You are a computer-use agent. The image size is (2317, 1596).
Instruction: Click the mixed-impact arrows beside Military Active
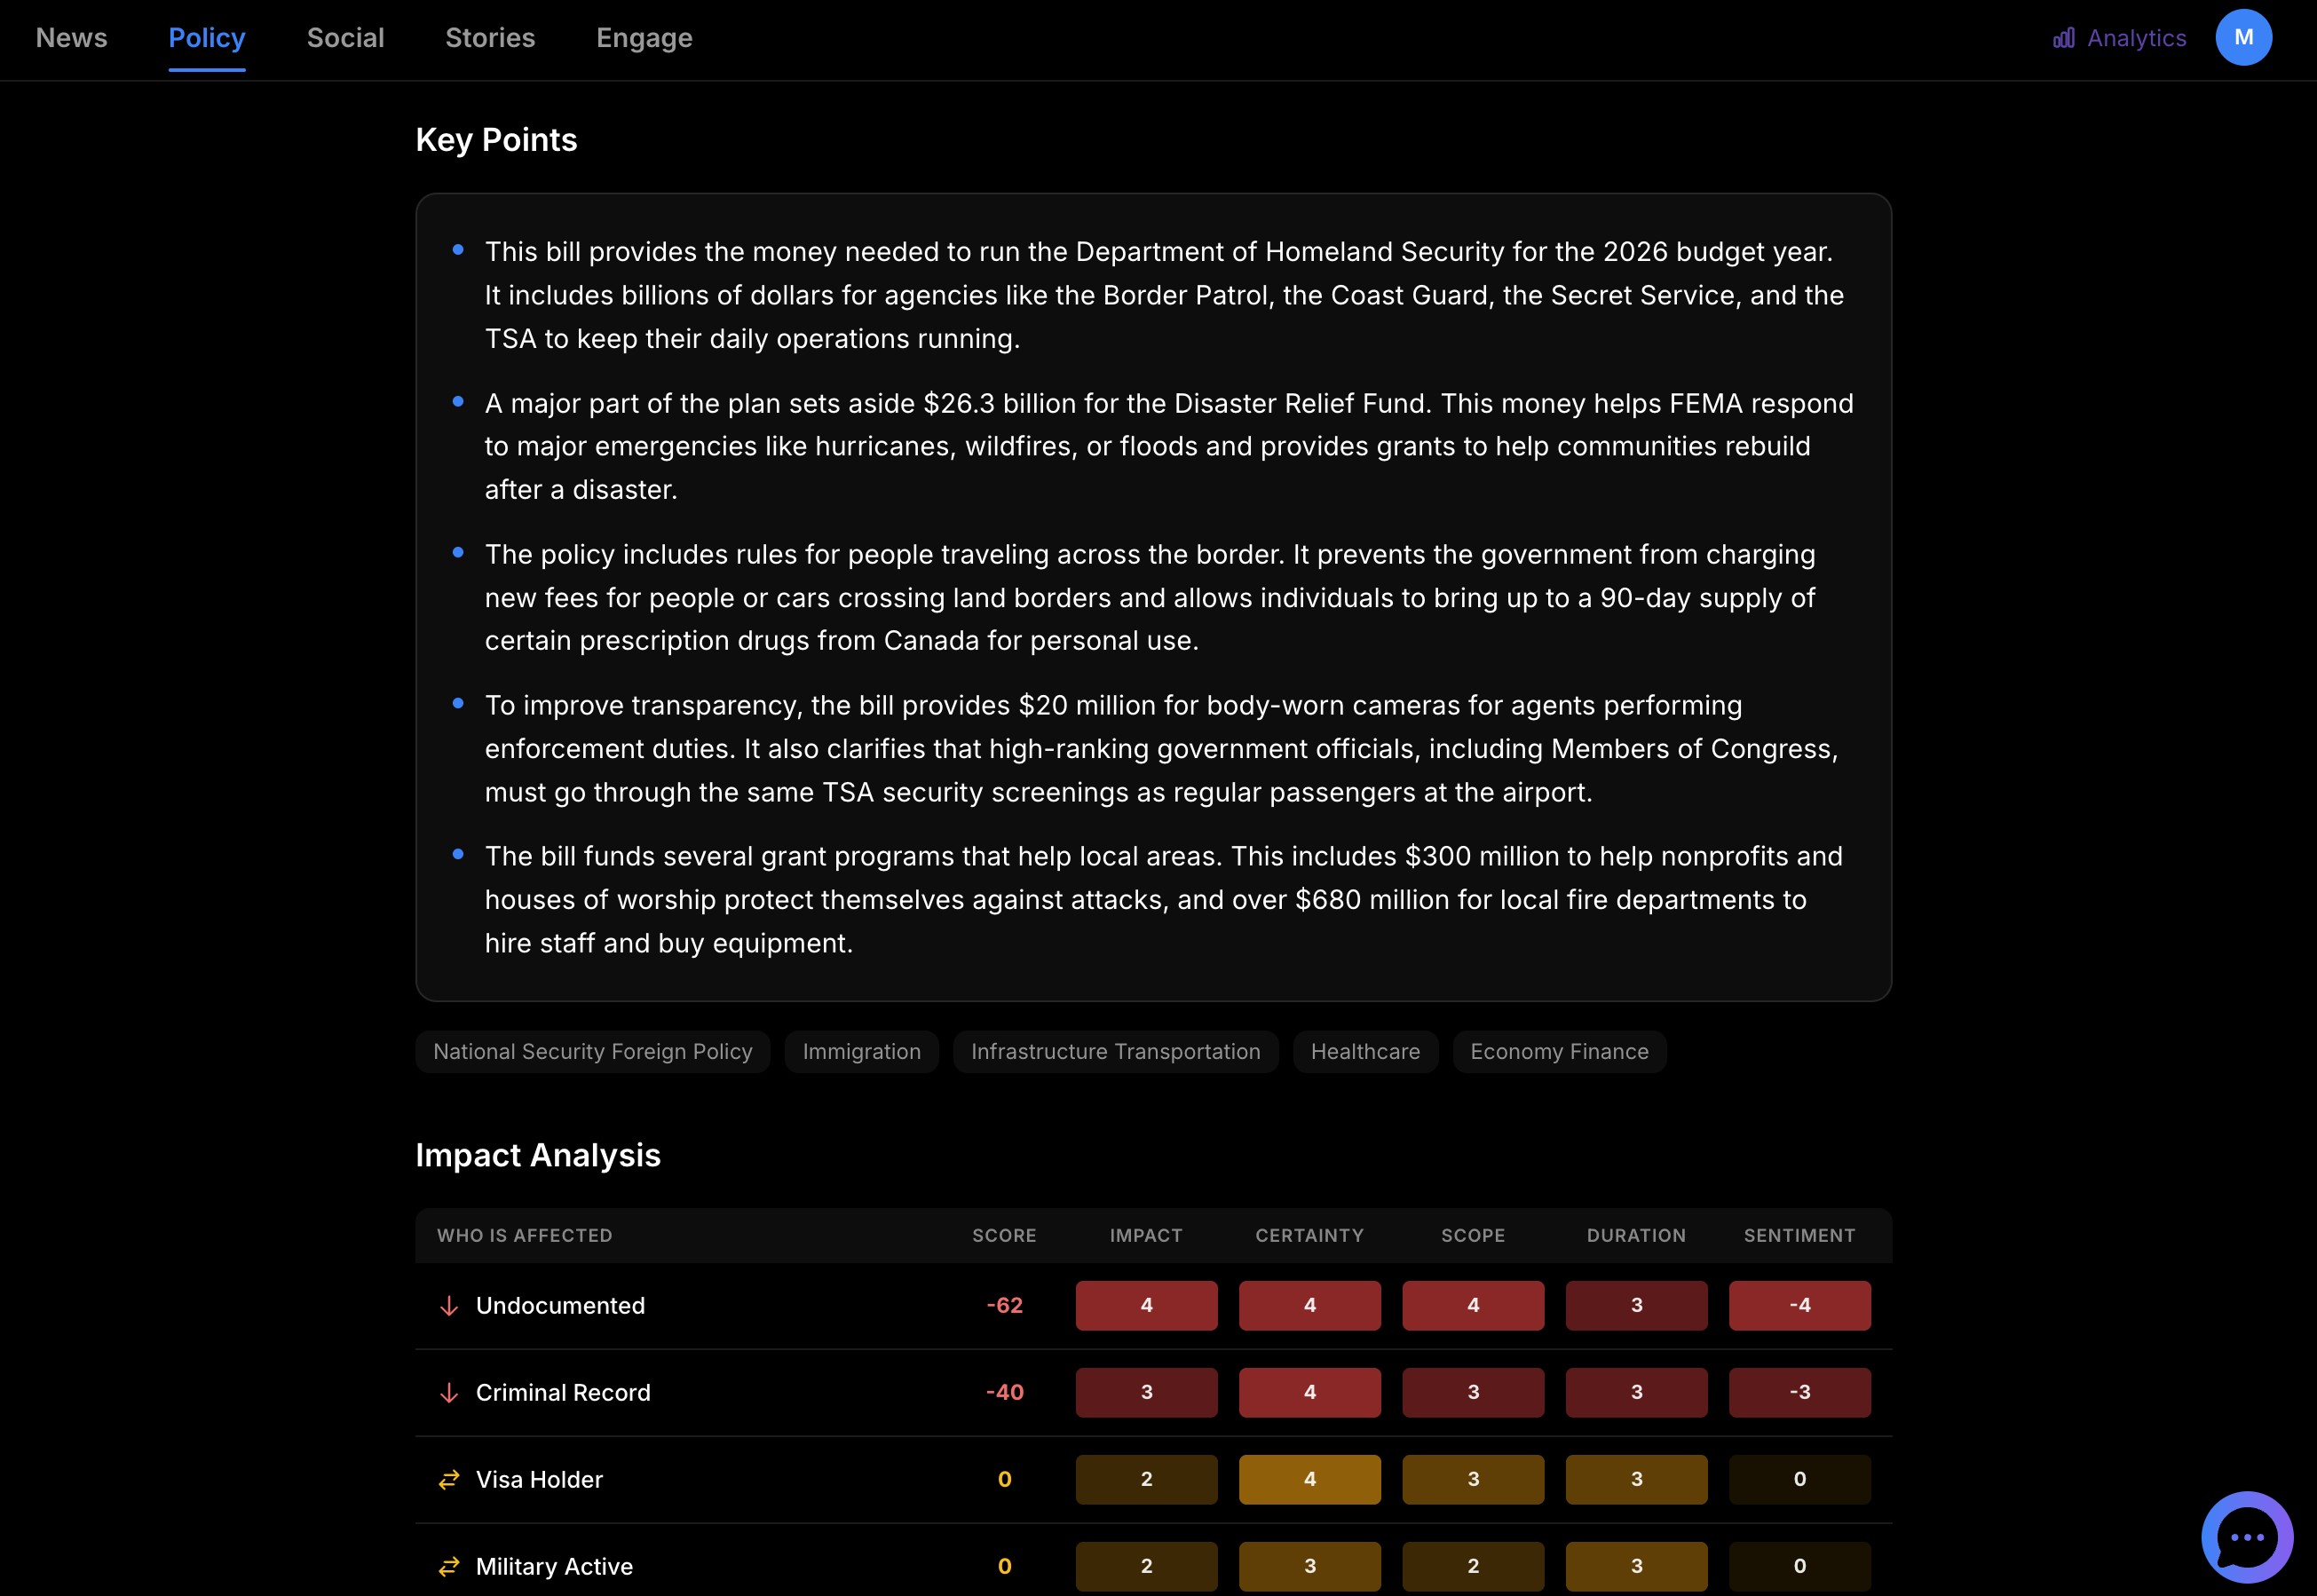(x=447, y=1566)
